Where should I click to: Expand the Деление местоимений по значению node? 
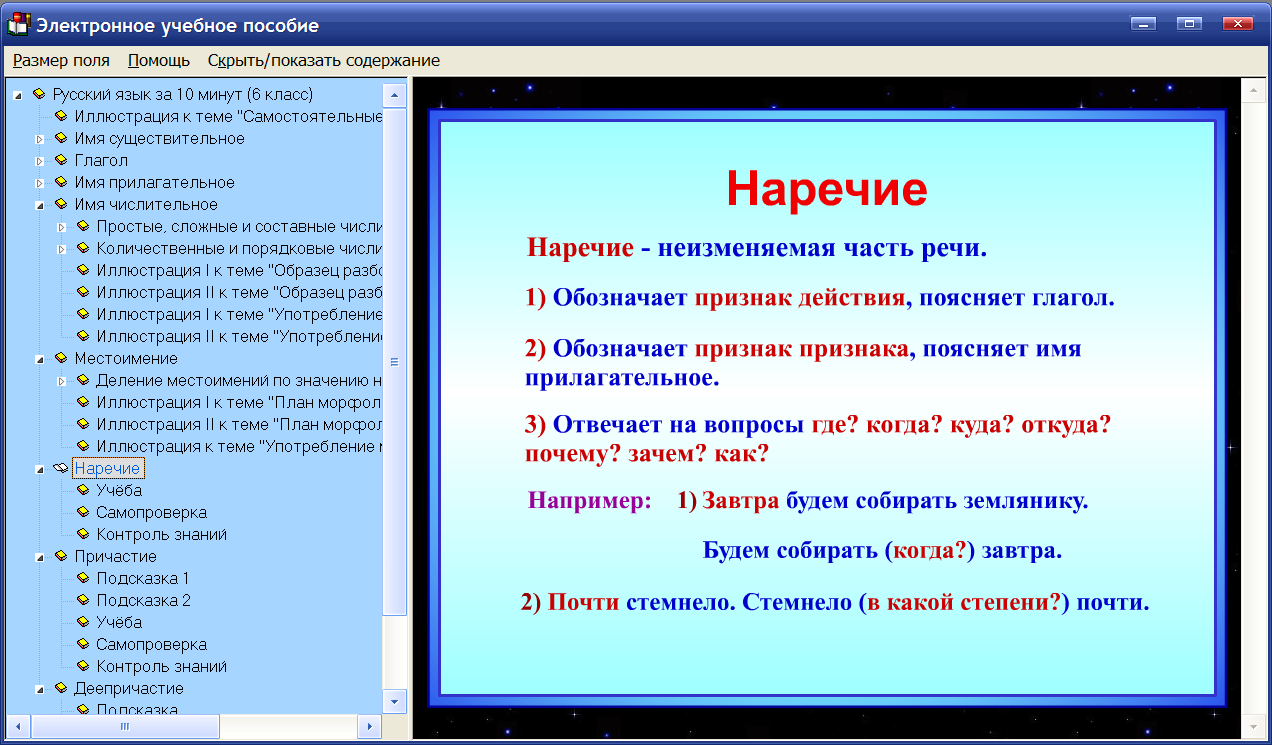(x=62, y=379)
